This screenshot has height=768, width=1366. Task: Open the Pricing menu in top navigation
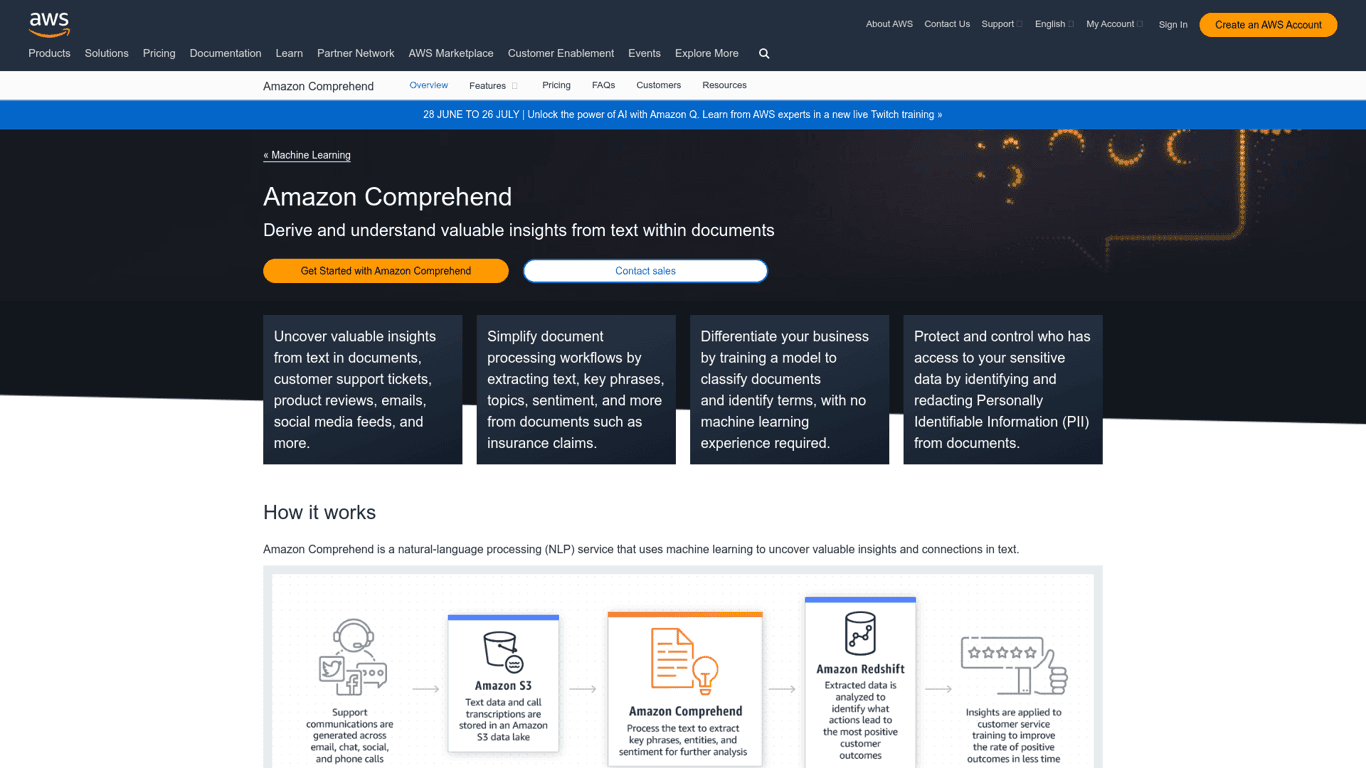pyautogui.click(x=159, y=54)
